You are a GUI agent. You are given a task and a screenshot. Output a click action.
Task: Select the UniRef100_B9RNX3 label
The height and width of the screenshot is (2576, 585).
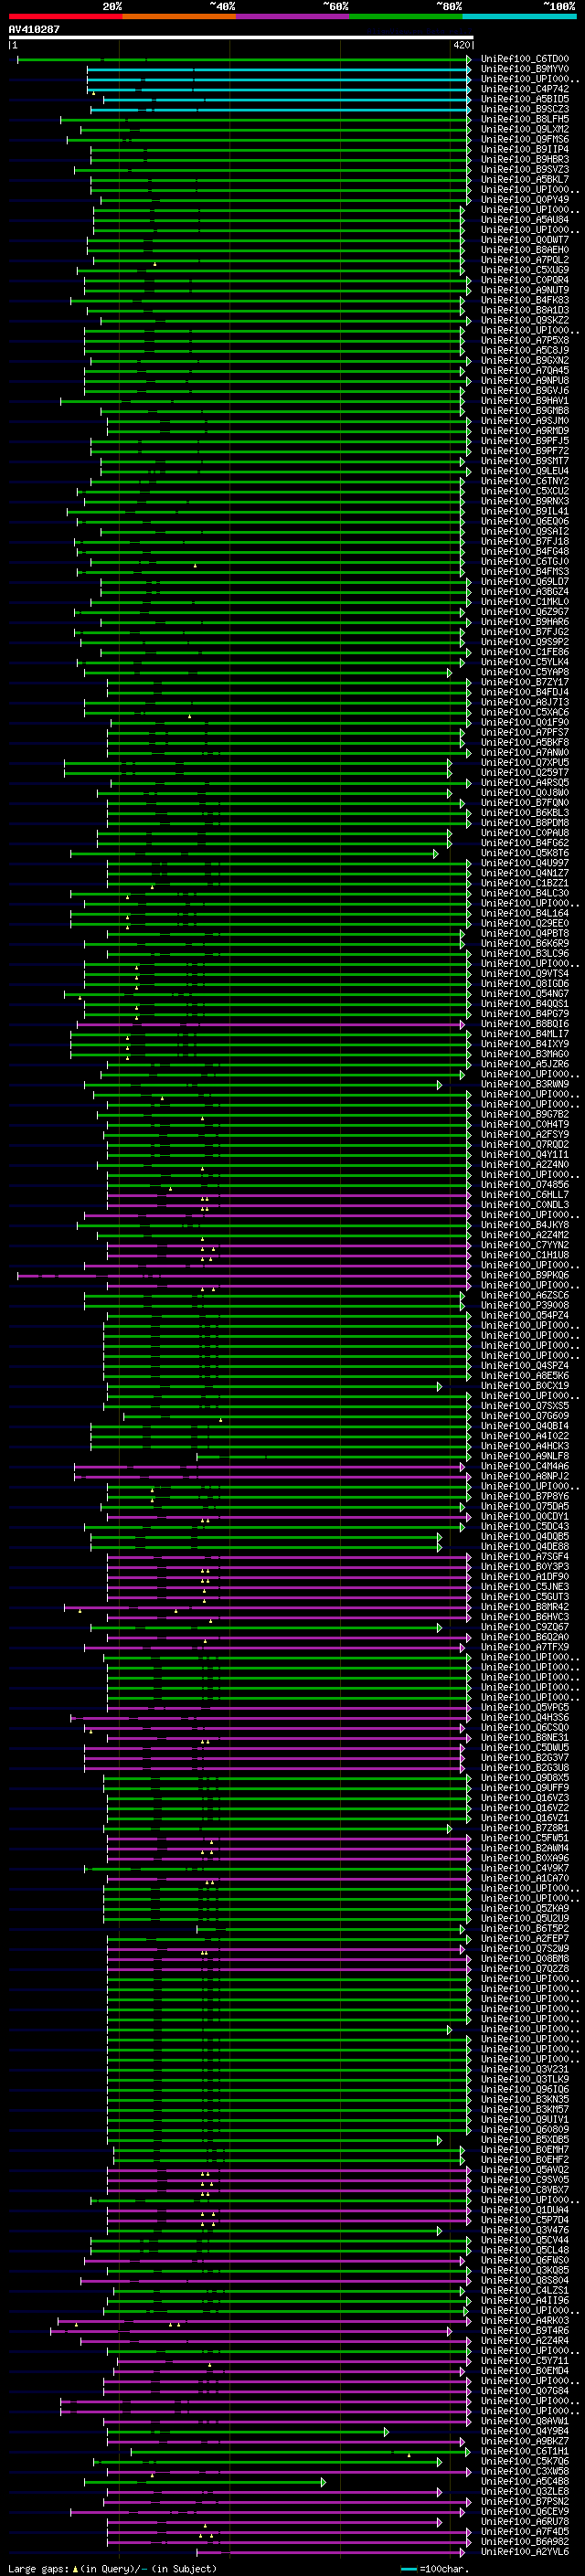pos(525,501)
